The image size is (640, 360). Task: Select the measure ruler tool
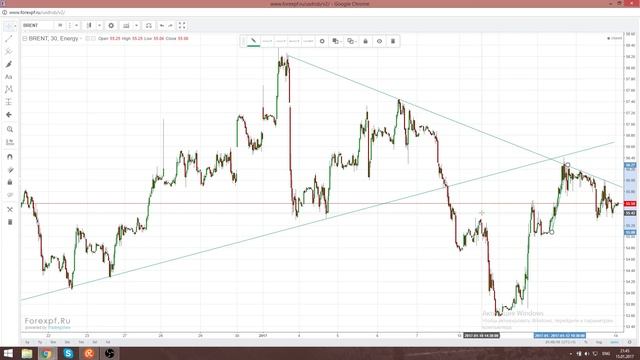(x=10, y=142)
